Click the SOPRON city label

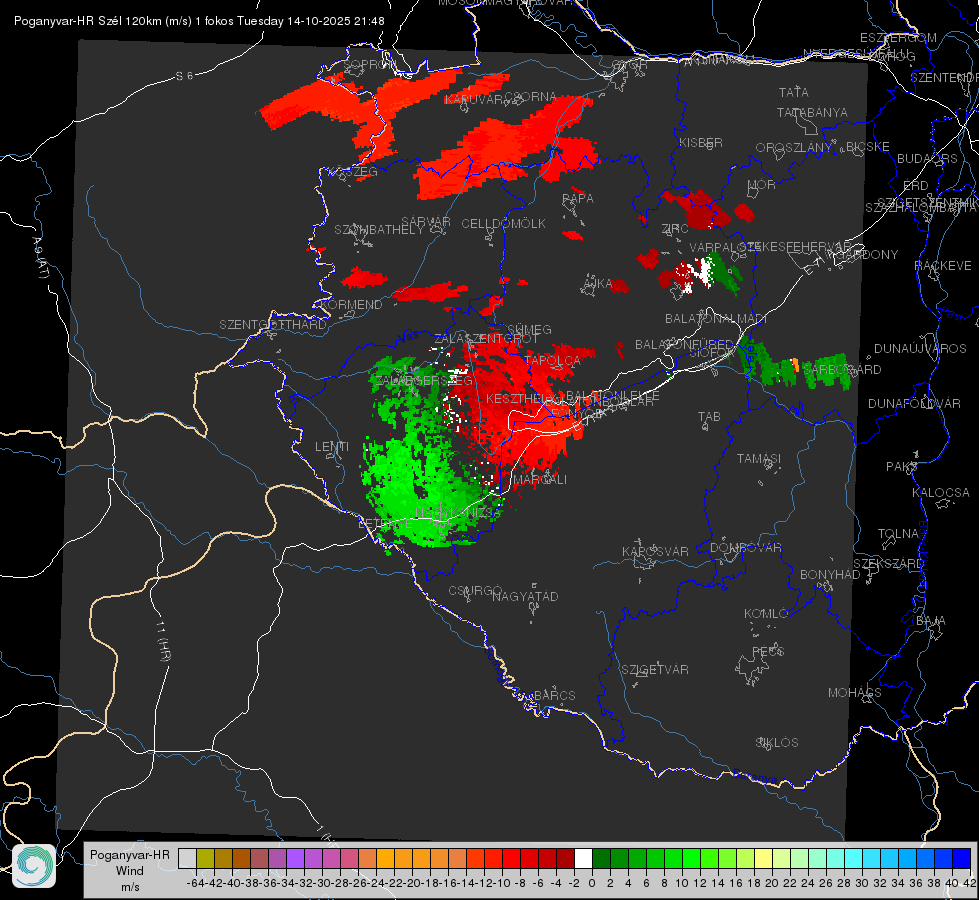368,64
